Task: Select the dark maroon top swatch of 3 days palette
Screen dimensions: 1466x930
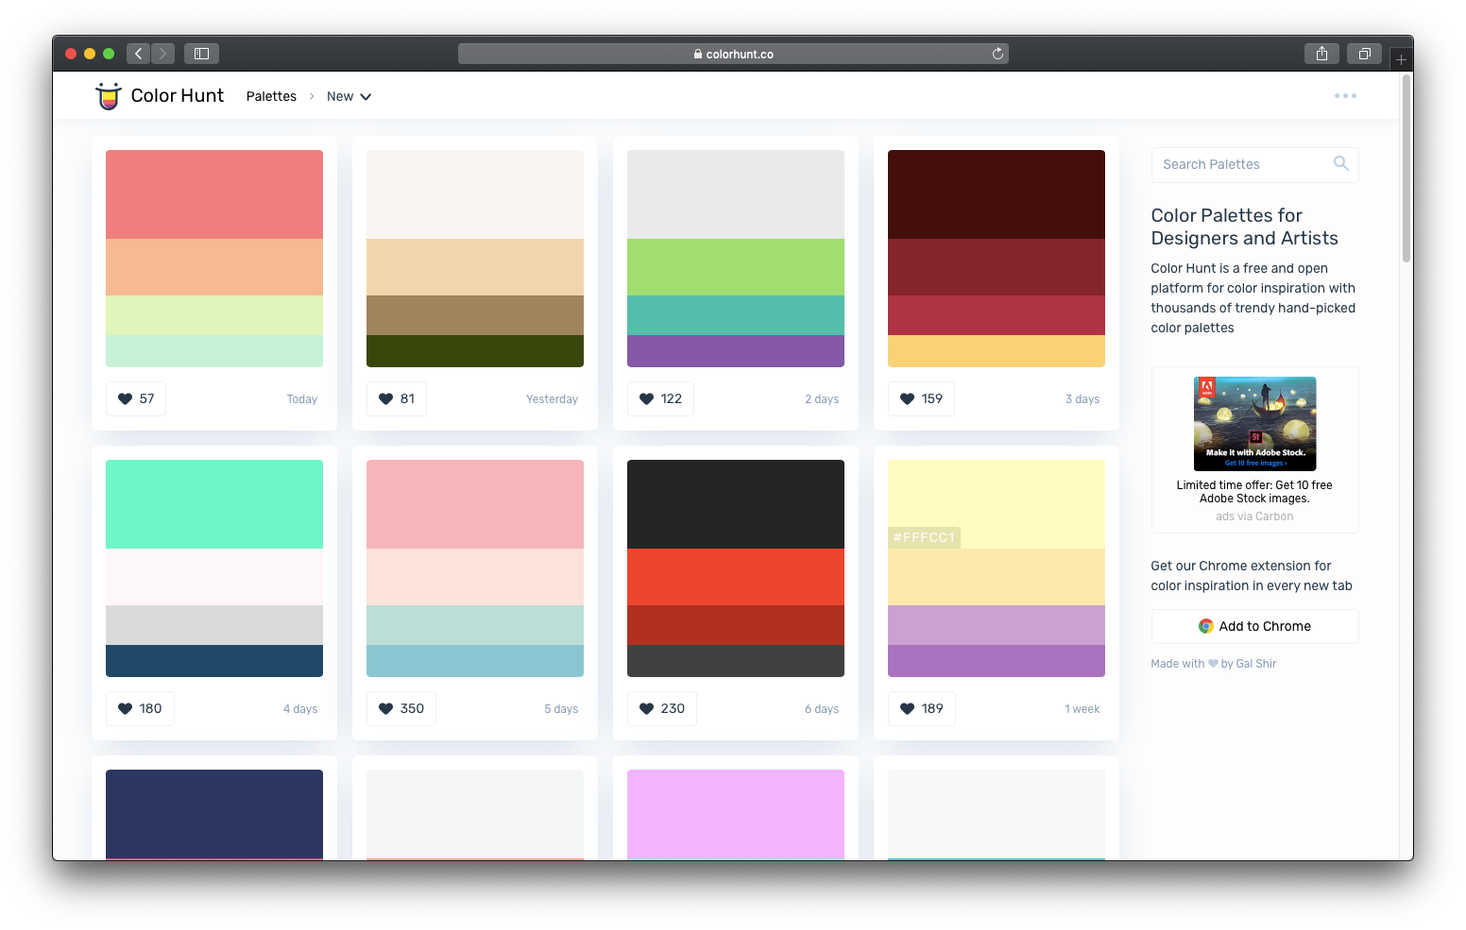Action: click(x=997, y=194)
